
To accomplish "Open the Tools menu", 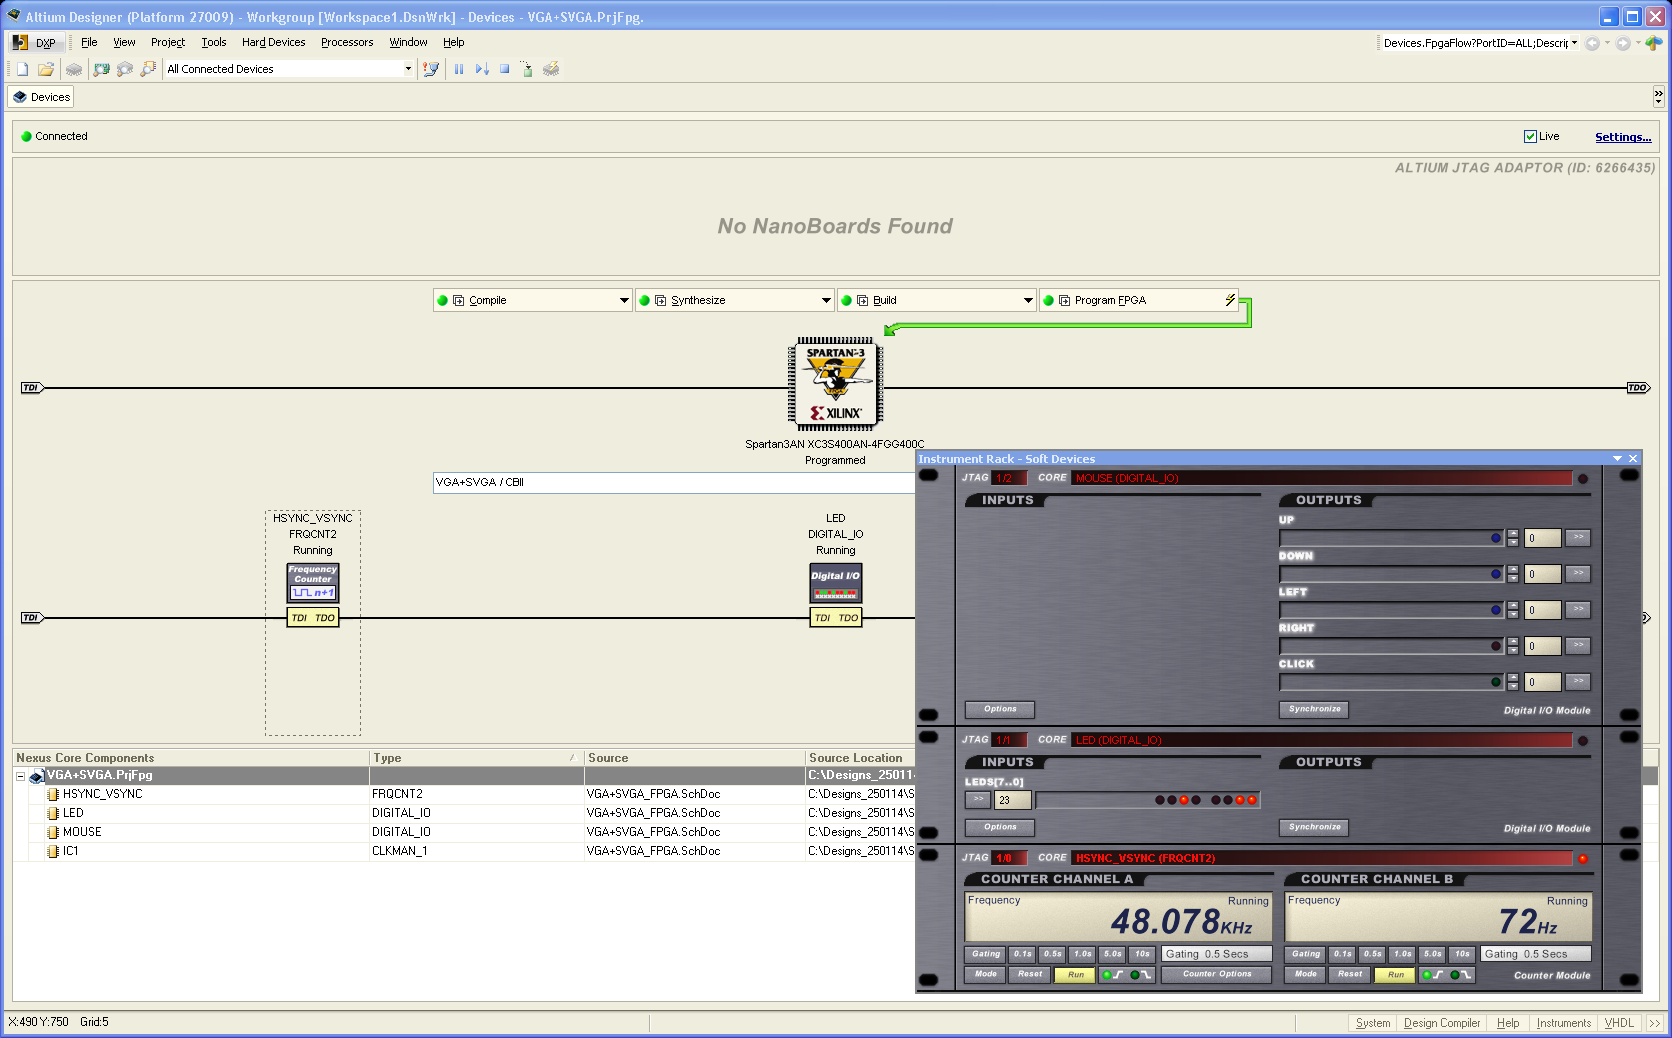I will (214, 43).
